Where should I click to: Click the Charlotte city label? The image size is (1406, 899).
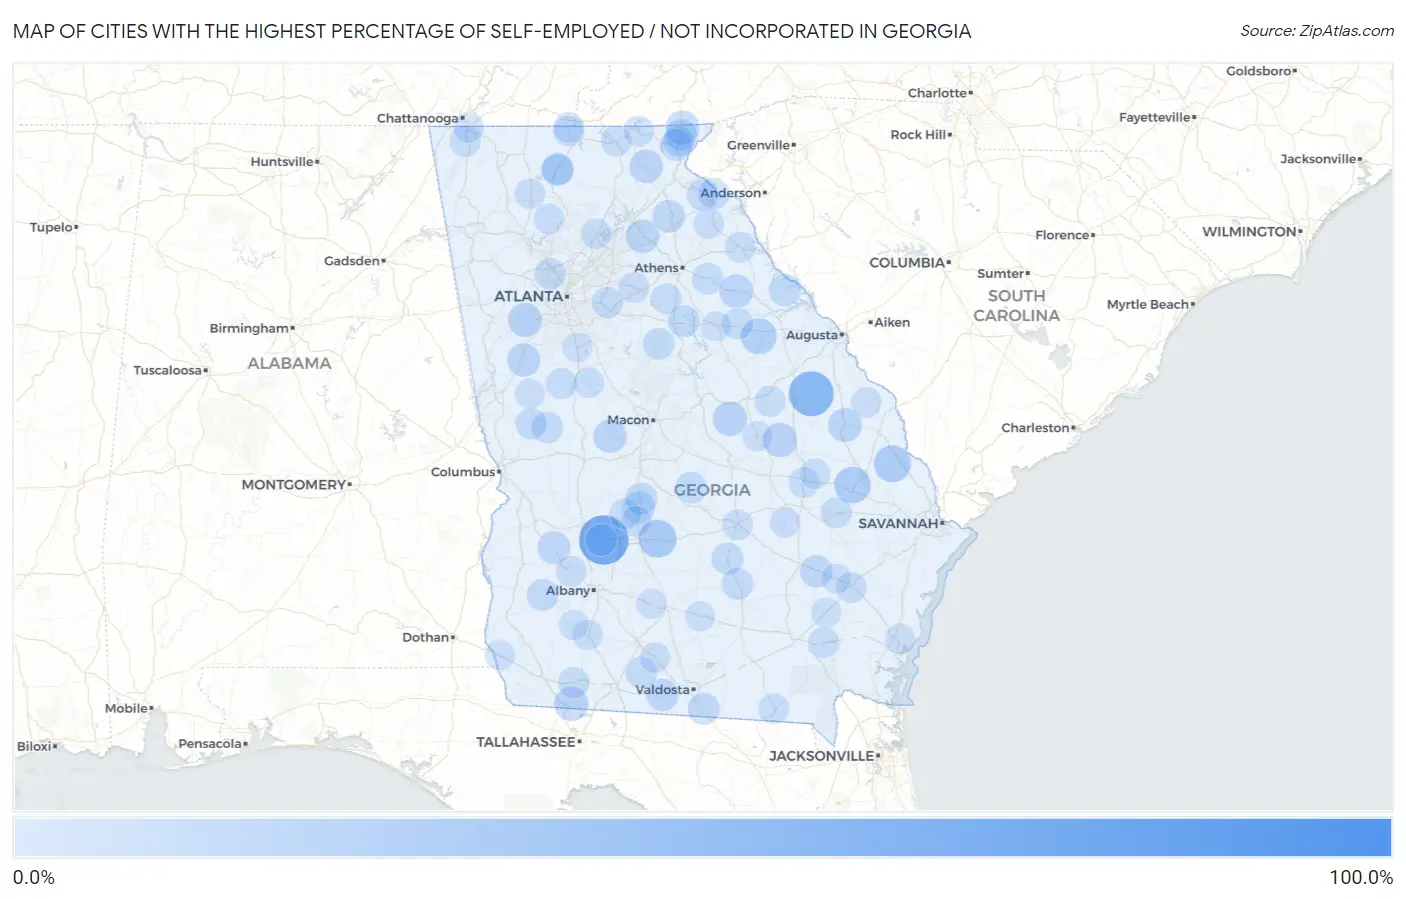(938, 93)
